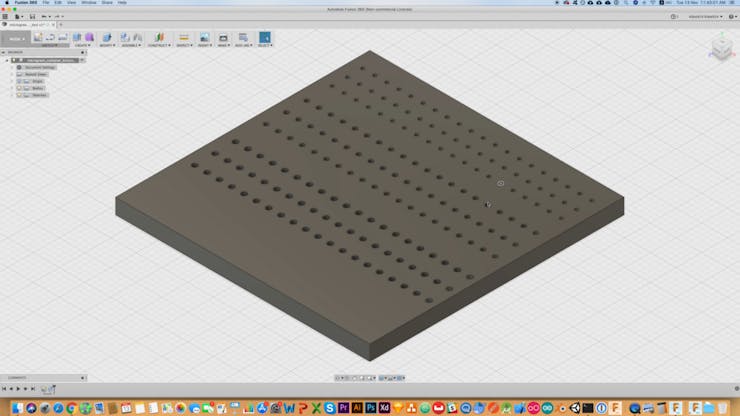Click the Inspect measure icon
Screen dimensions: 740x416
pyautogui.click(x=184, y=37)
